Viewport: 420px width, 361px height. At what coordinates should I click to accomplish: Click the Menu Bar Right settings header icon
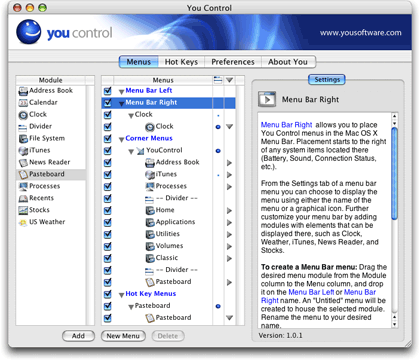point(267,99)
